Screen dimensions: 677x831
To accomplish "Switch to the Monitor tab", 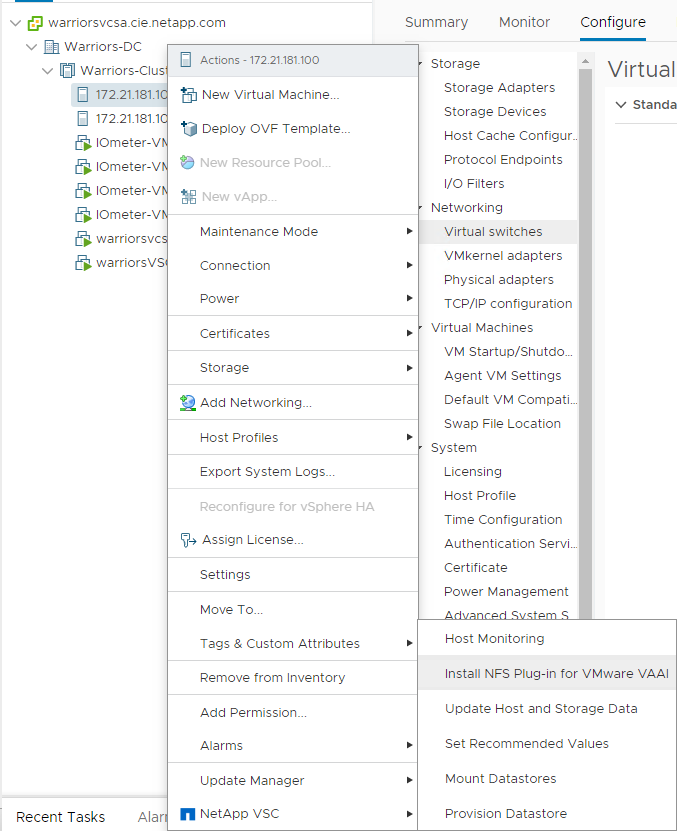I will [x=524, y=22].
